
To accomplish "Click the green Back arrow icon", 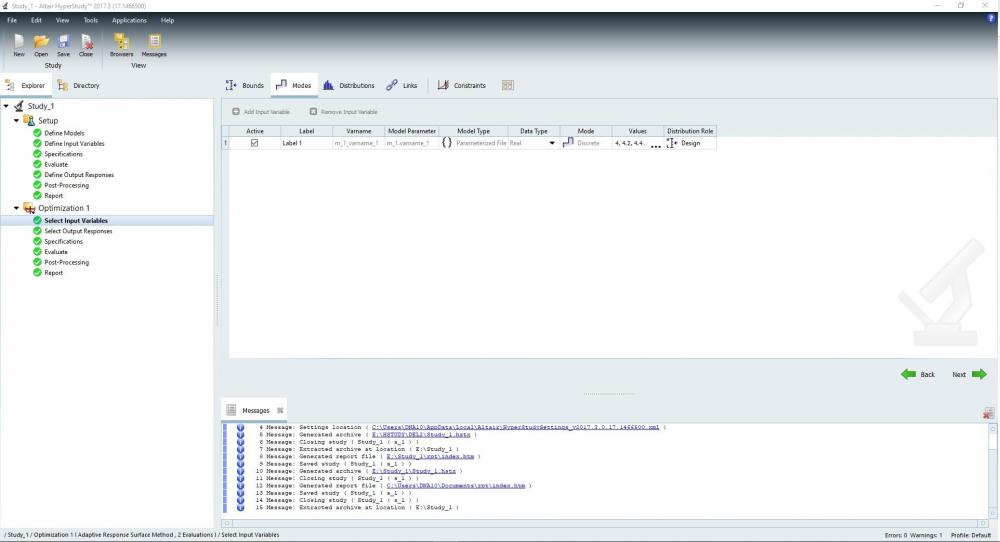I will coord(908,374).
